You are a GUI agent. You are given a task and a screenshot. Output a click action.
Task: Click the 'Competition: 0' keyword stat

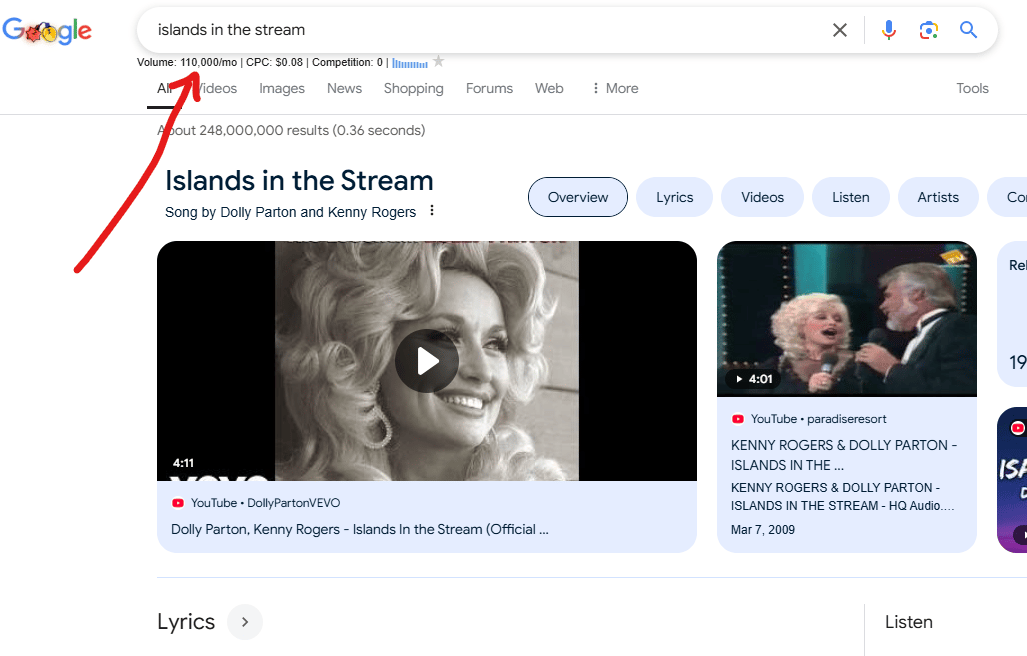click(347, 62)
